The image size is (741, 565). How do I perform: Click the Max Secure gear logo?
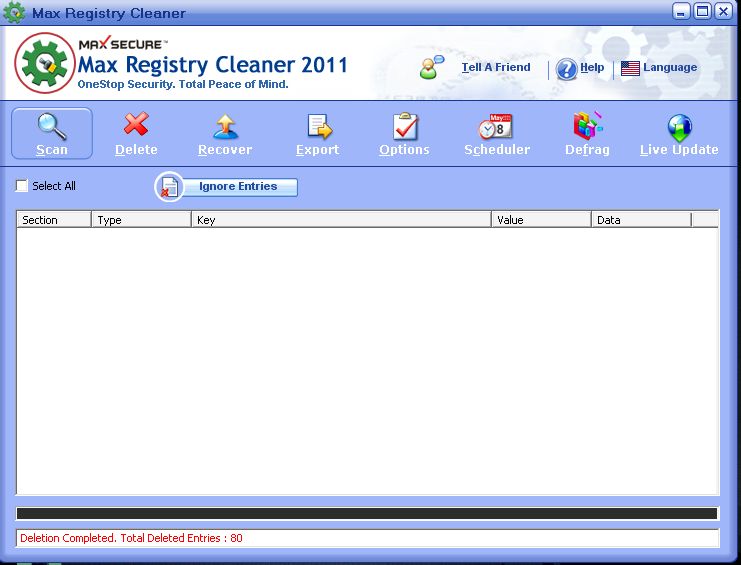coord(45,63)
